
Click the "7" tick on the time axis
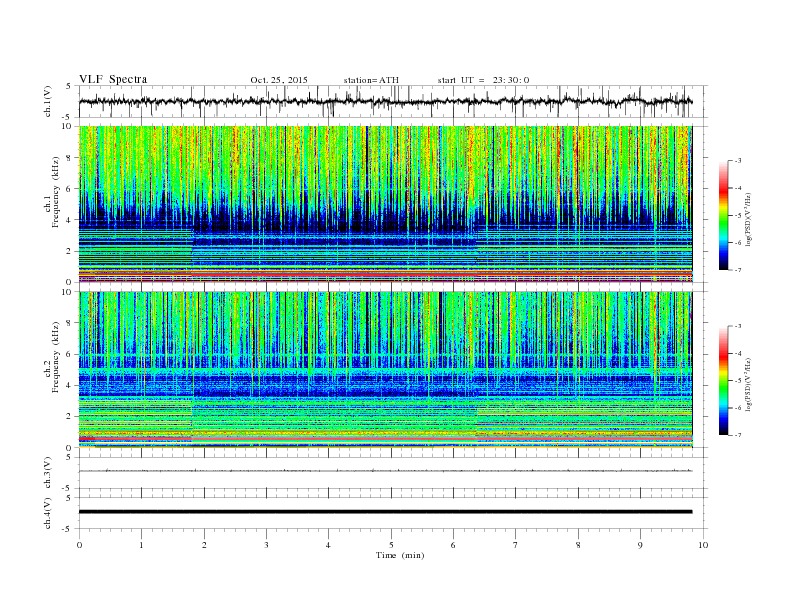coord(516,545)
